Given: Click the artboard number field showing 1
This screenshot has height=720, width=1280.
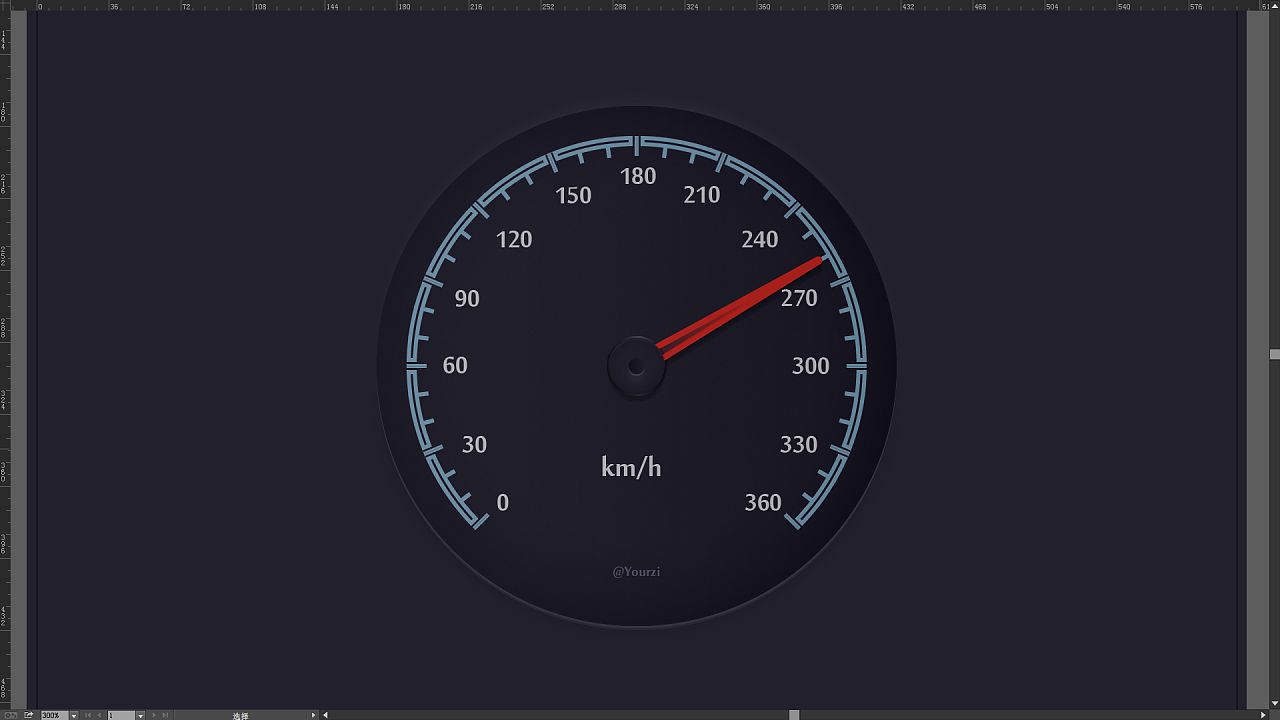Looking at the screenshot, I should click(x=121, y=715).
